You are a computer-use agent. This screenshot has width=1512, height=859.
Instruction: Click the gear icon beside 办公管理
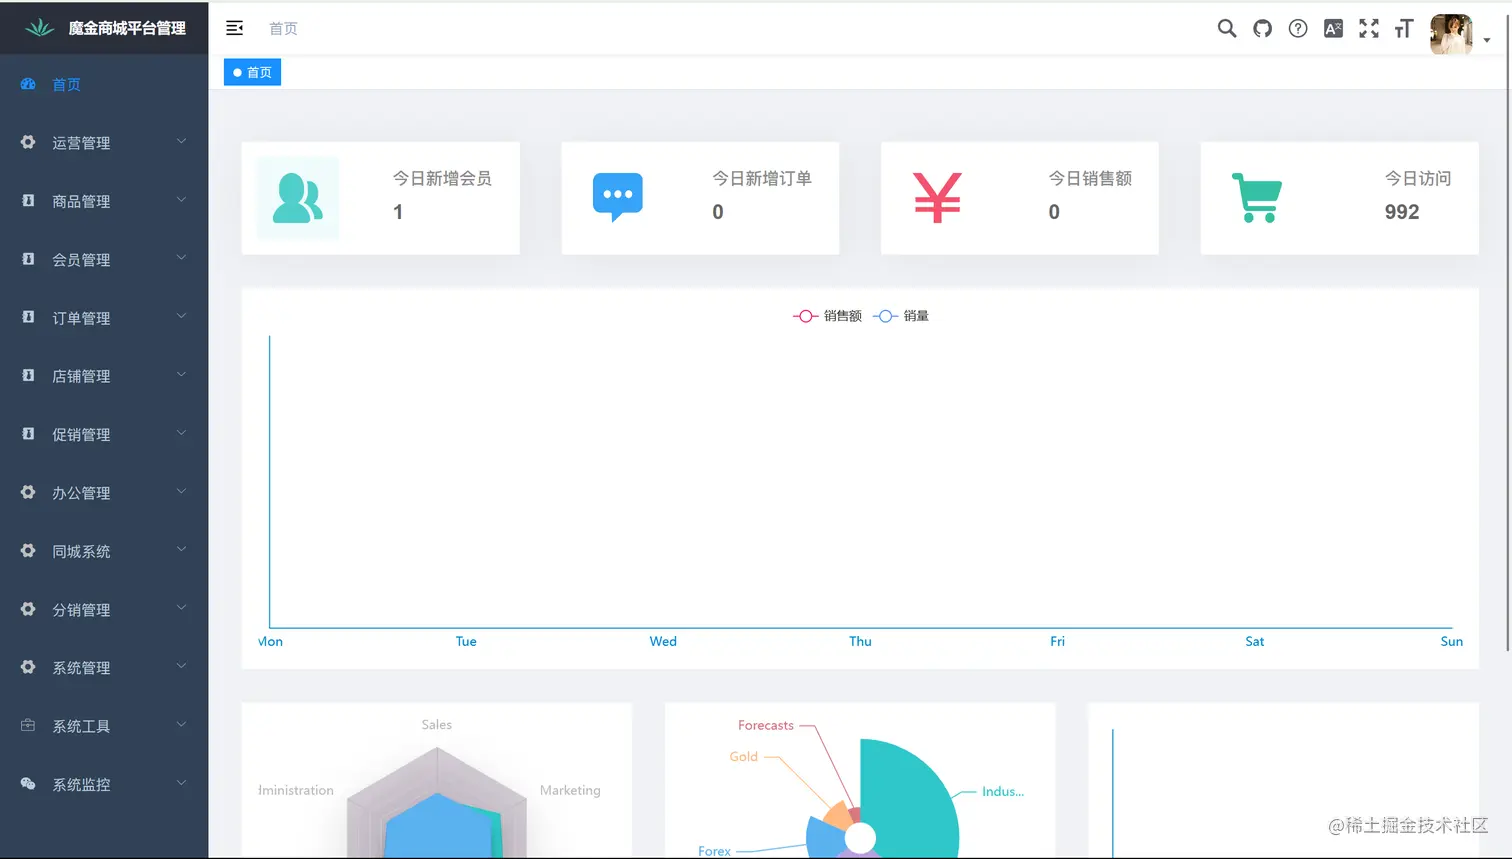[x=28, y=492]
